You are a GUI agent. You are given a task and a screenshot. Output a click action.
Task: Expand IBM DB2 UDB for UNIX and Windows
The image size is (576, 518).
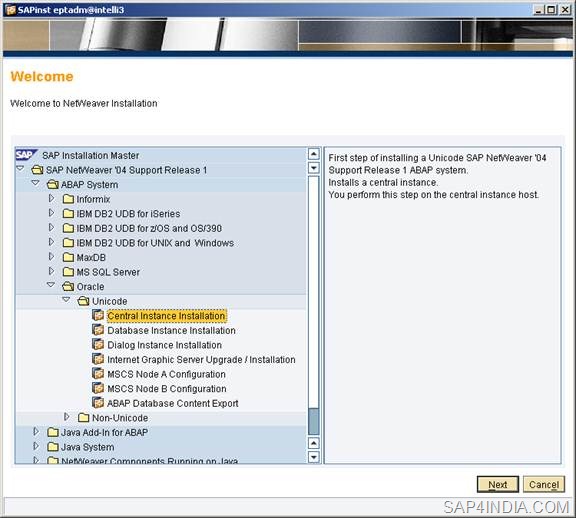coord(51,242)
